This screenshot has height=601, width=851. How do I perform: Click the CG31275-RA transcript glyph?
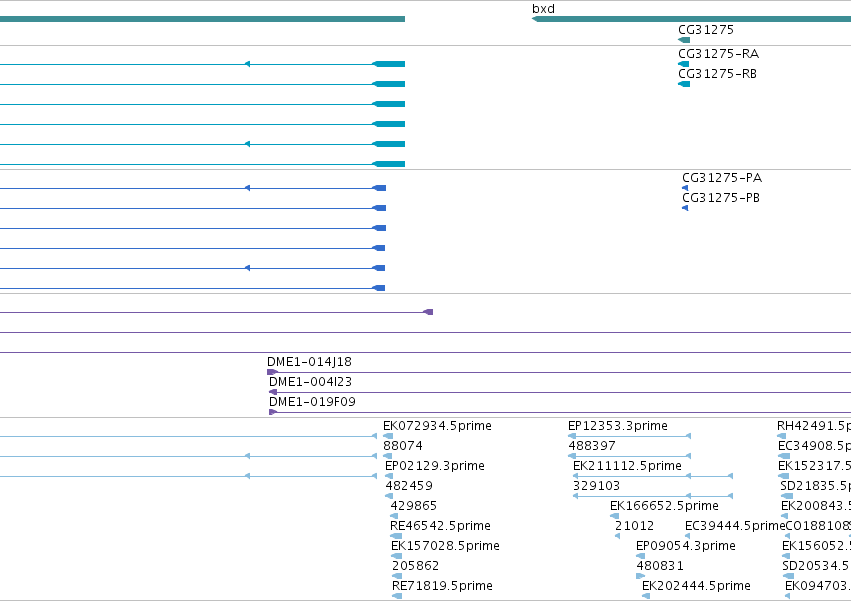(x=683, y=64)
